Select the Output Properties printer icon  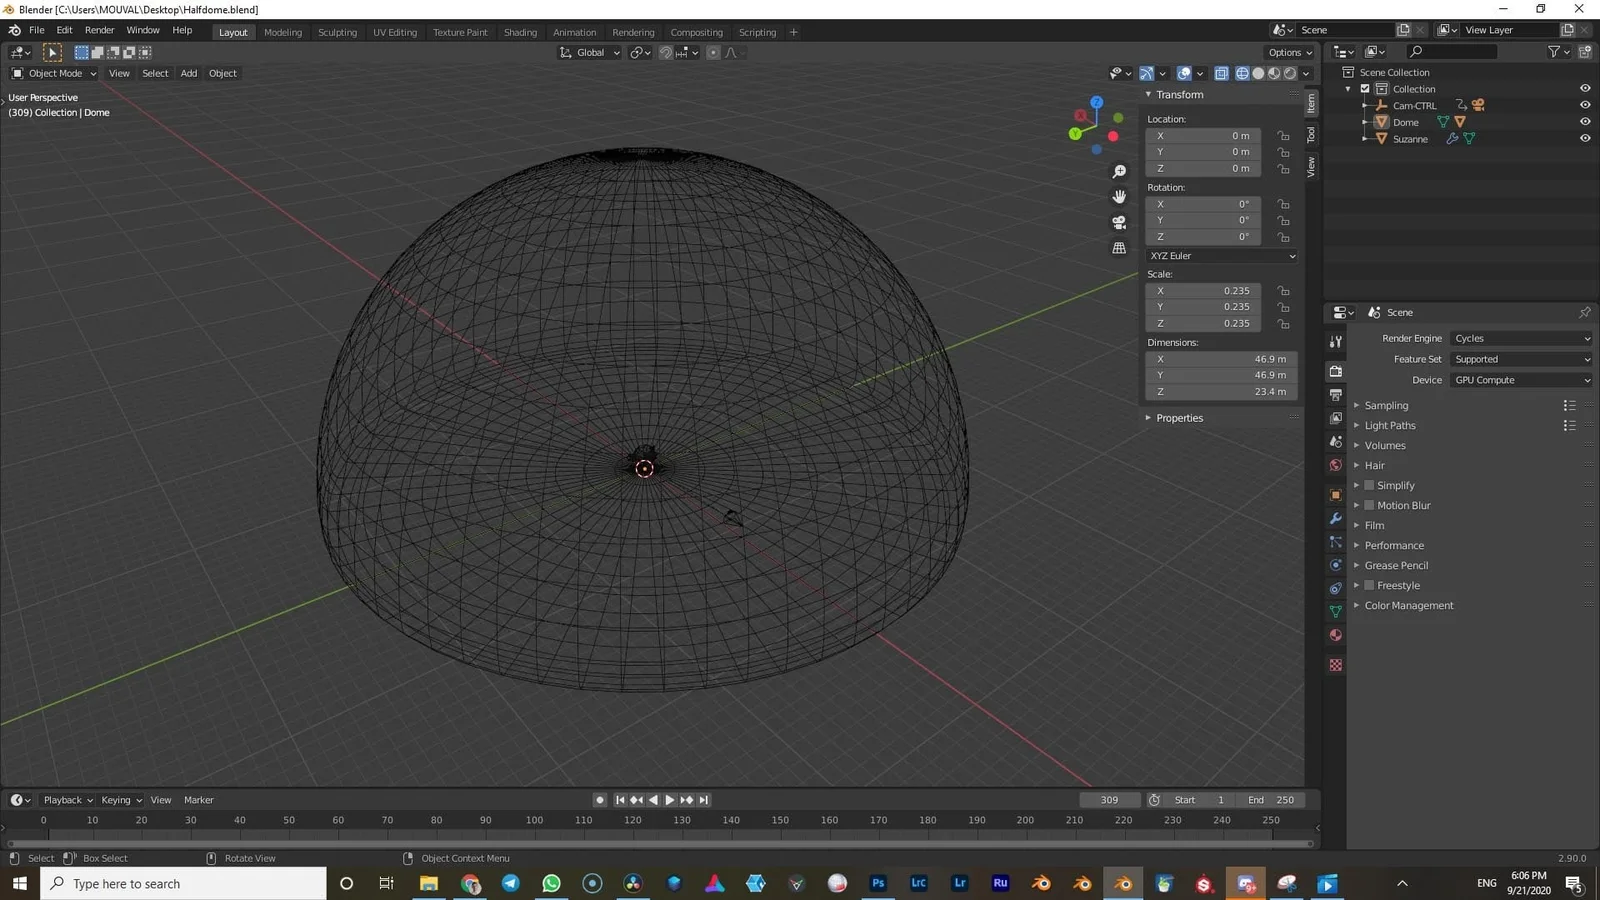click(1335, 392)
